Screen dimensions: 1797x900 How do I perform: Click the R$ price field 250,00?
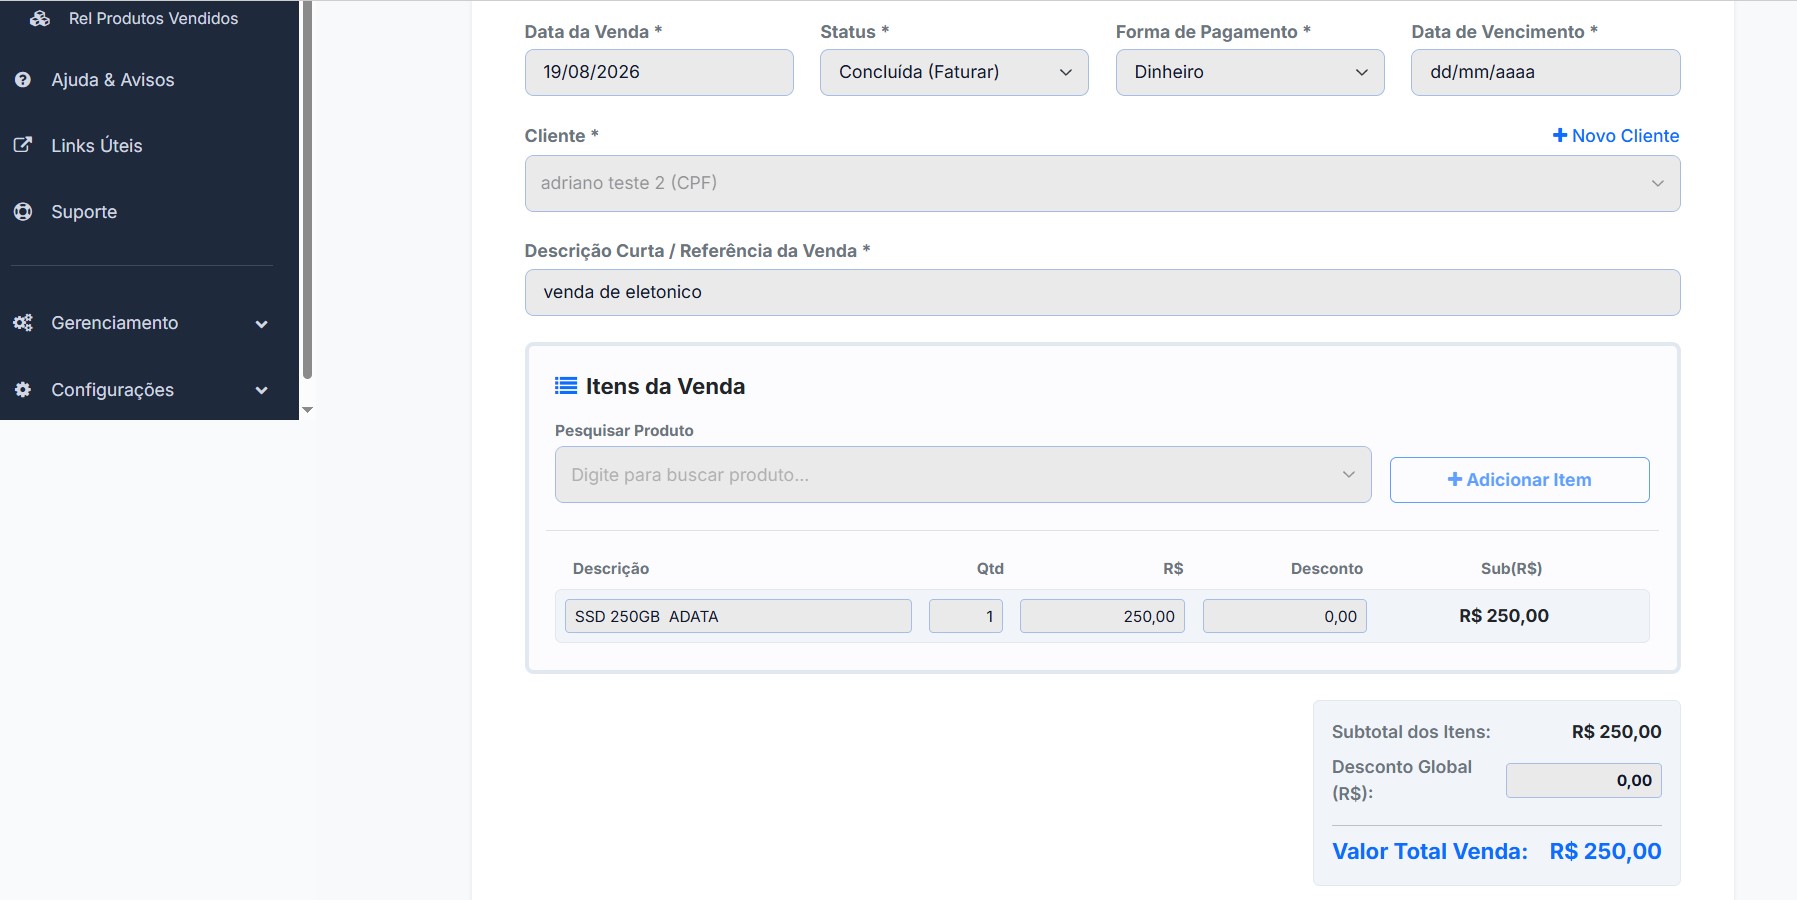pos(1102,616)
